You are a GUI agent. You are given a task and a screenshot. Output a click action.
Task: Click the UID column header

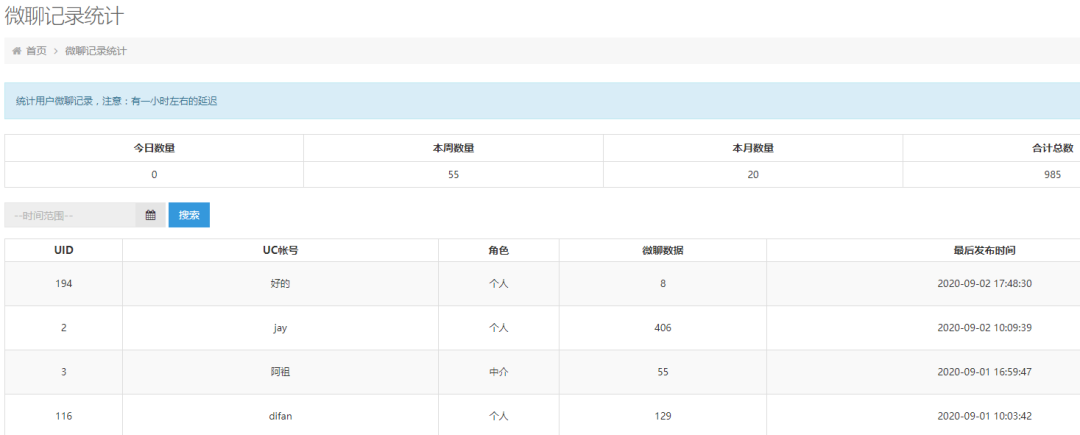[x=63, y=251]
